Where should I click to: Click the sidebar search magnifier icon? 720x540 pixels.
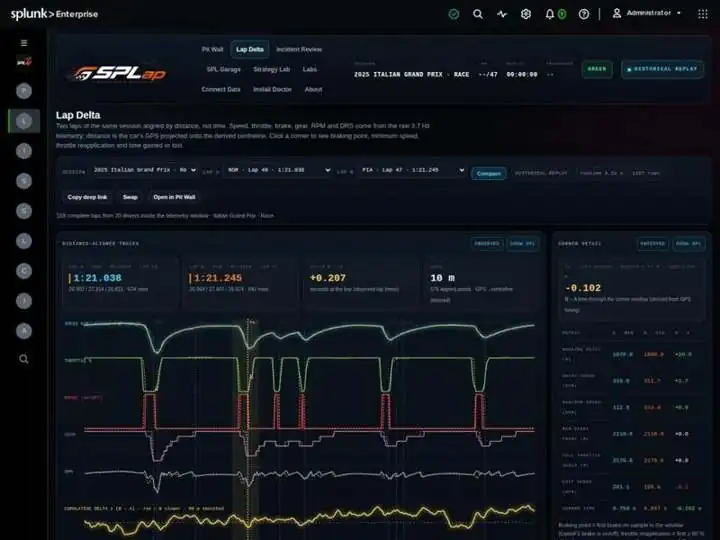24,359
